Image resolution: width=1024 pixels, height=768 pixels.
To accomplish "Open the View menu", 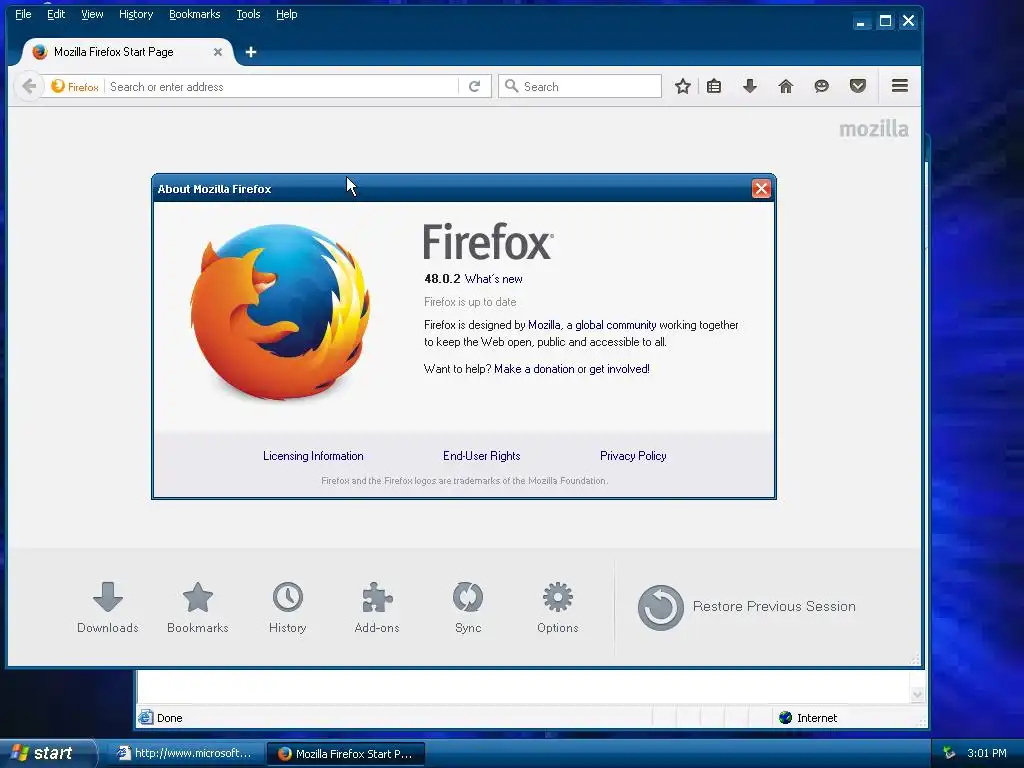I will click(x=92, y=14).
